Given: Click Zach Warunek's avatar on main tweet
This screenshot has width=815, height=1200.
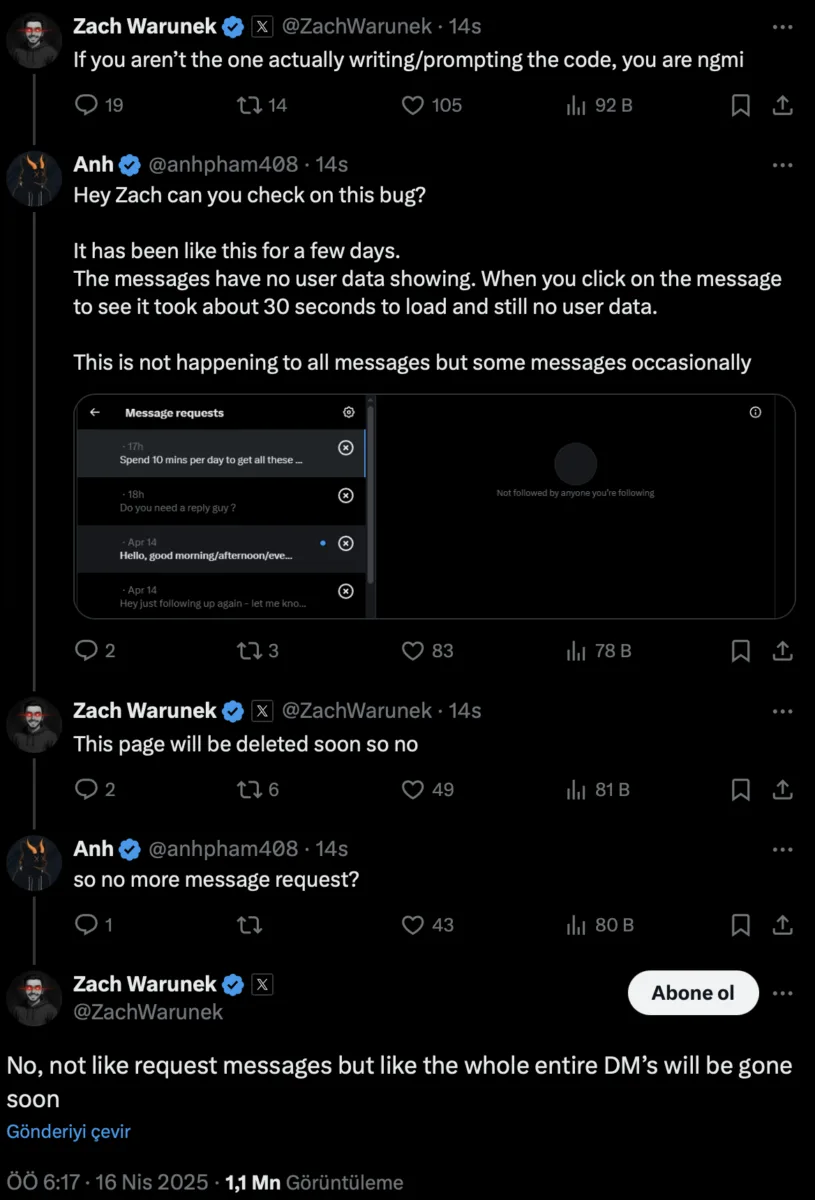Looking at the screenshot, I should (x=34, y=998).
